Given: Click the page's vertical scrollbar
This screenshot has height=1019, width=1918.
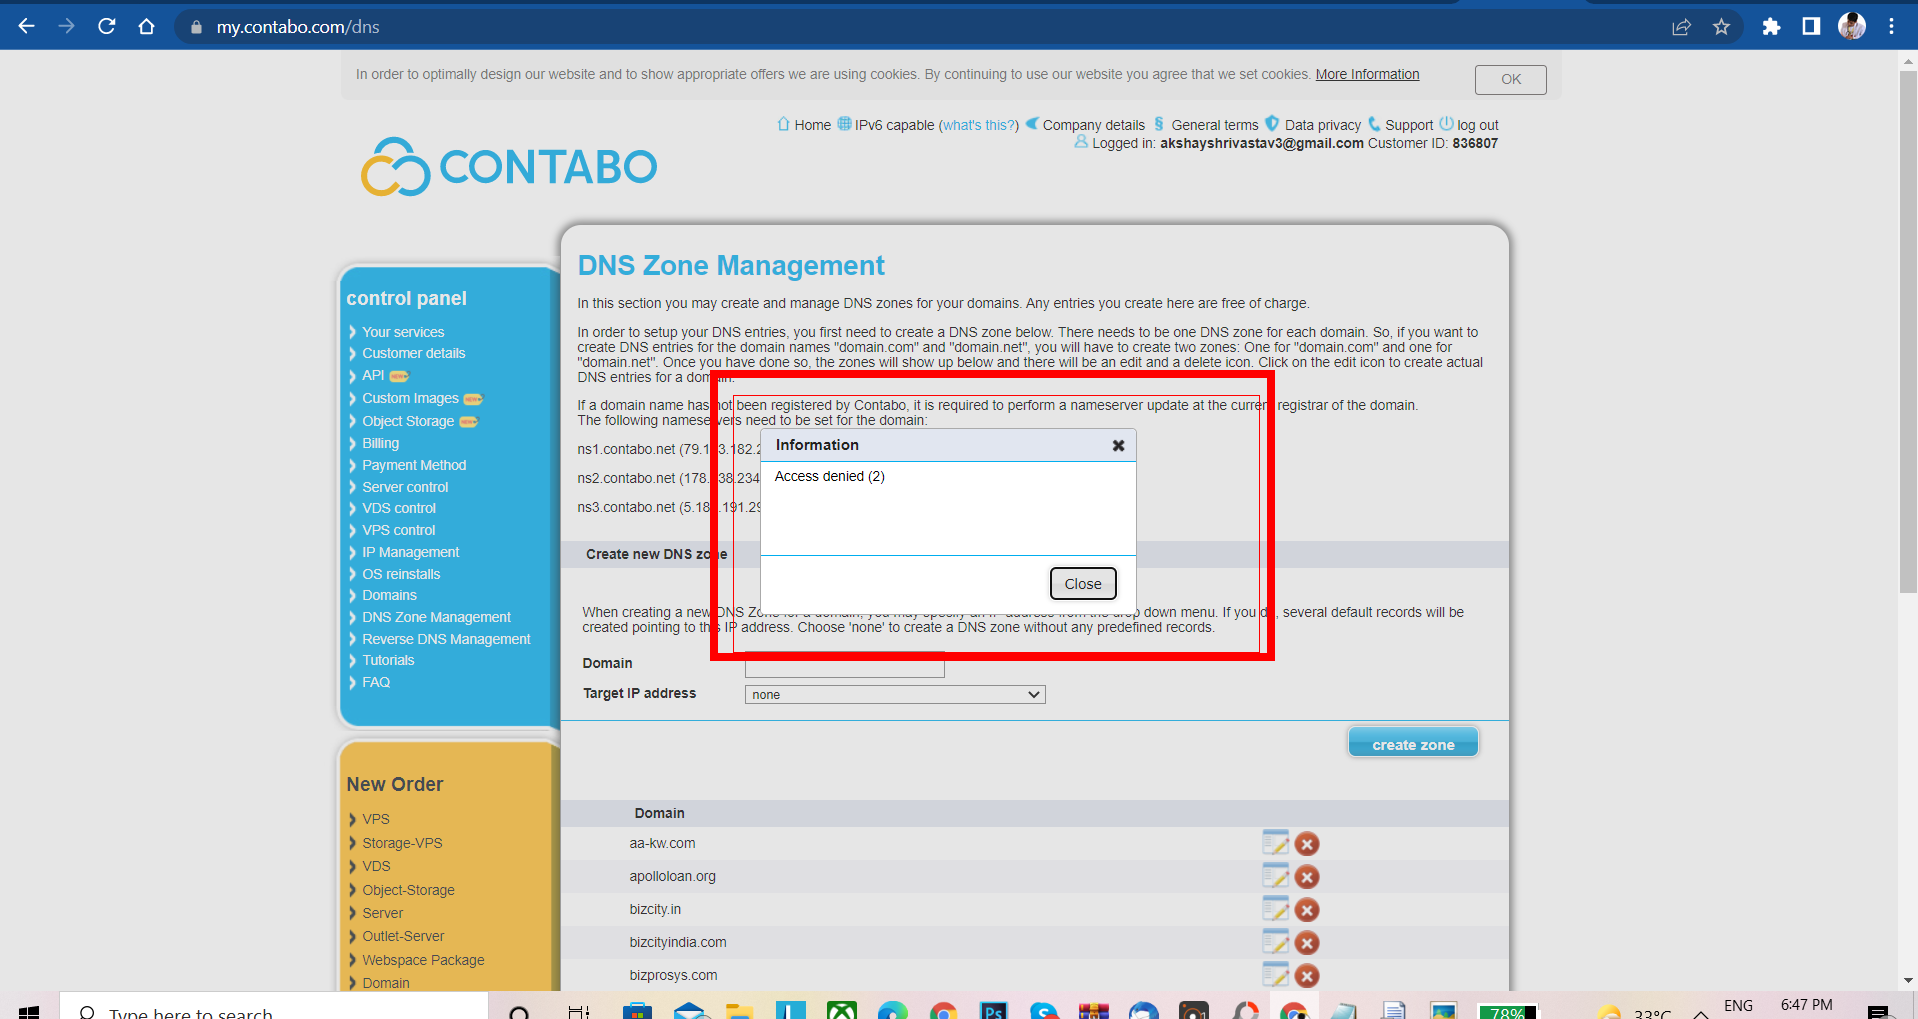Looking at the screenshot, I should (1908, 330).
